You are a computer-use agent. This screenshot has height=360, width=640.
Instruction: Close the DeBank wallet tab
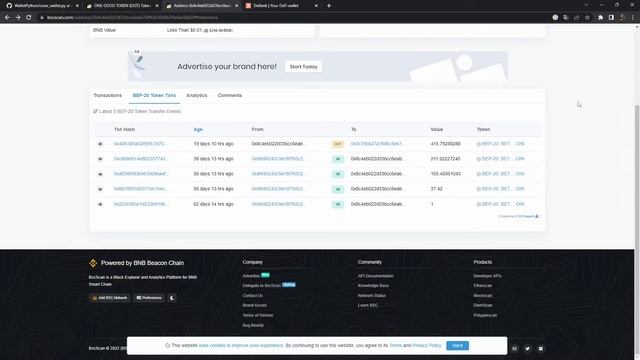point(316,6)
